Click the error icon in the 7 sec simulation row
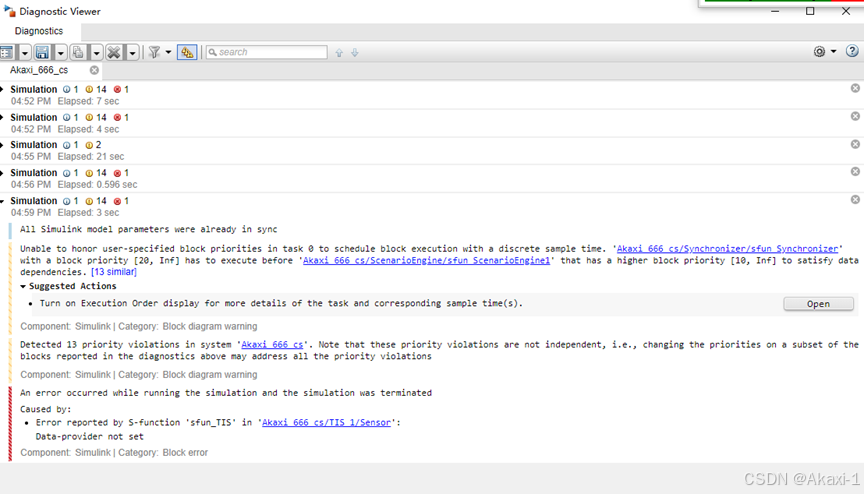This screenshot has width=864, height=494. tap(117, 89)
